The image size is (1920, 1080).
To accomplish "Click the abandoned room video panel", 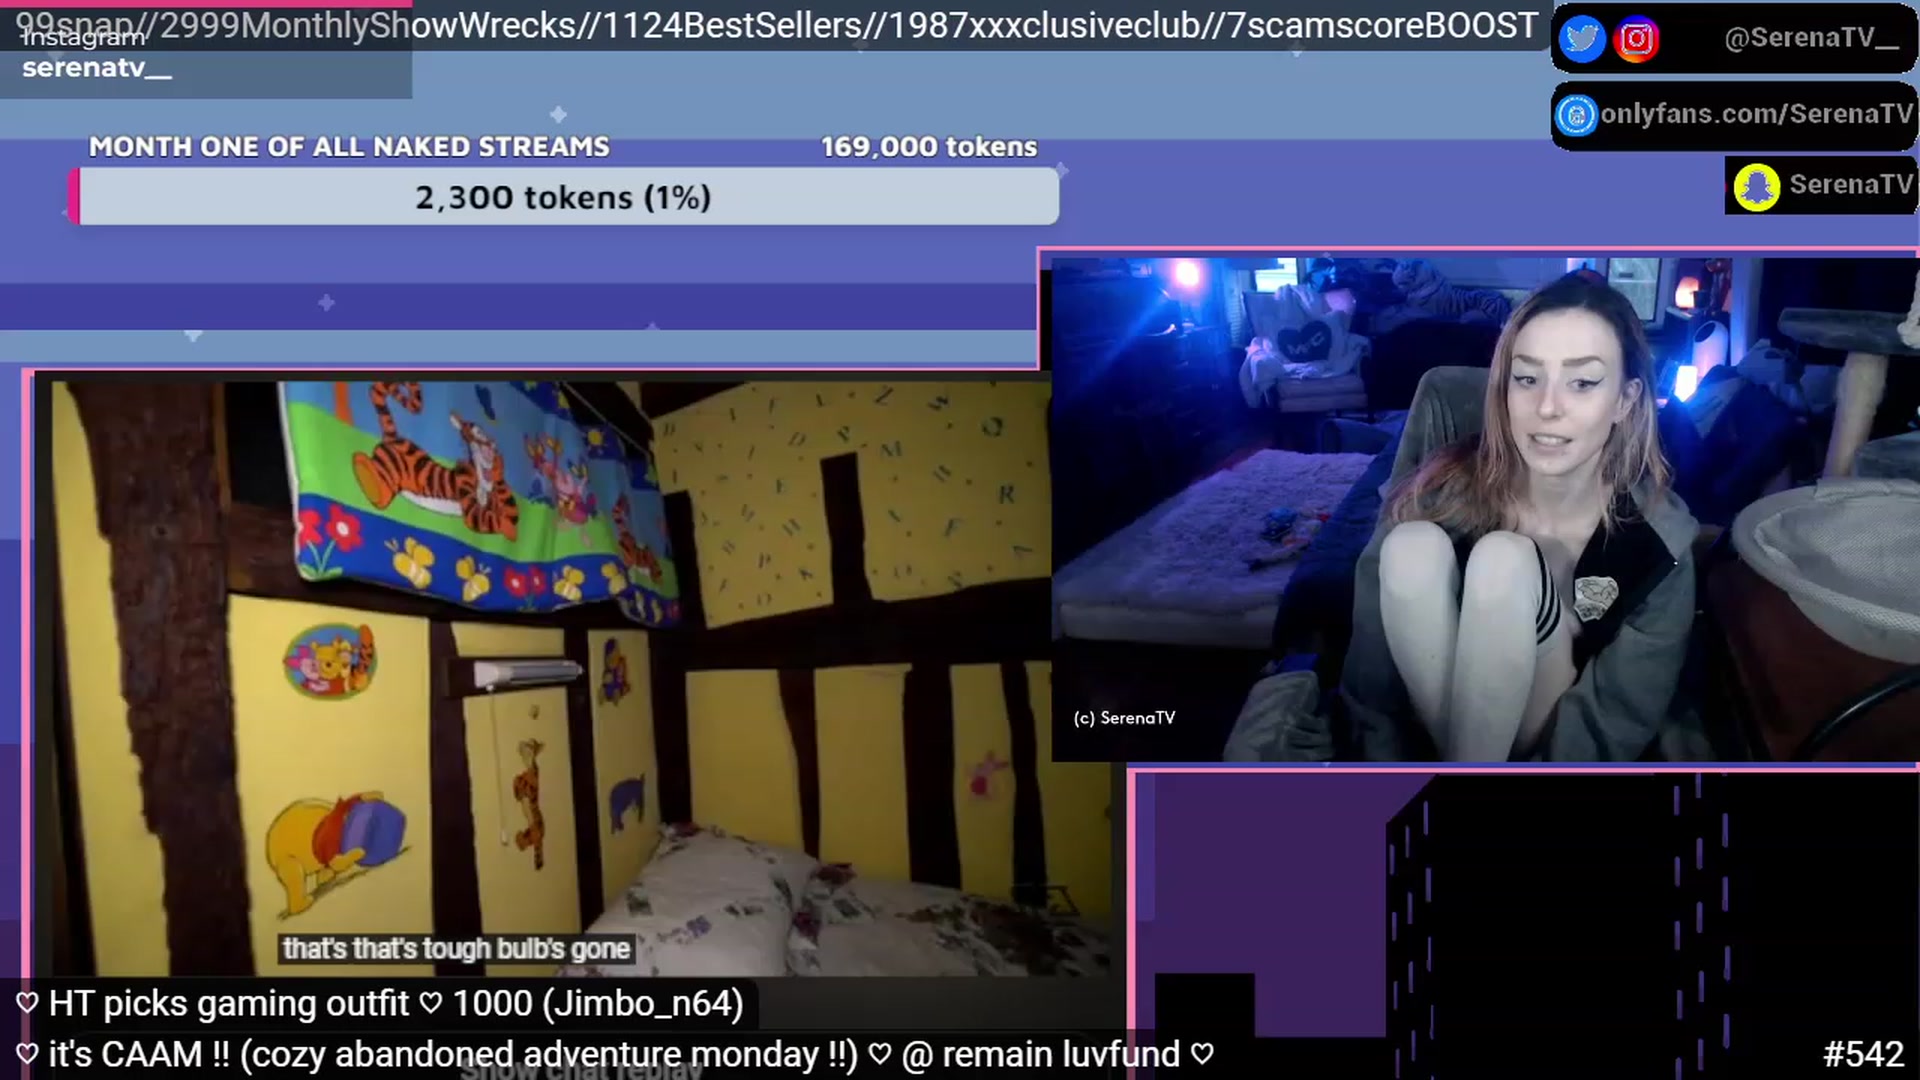I will (x=580, y=678).
